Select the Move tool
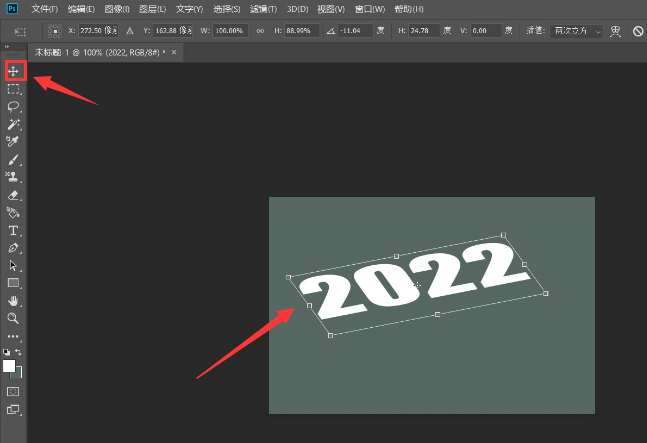647x443 pixels. pyautogui.click(x=14, y=71)
